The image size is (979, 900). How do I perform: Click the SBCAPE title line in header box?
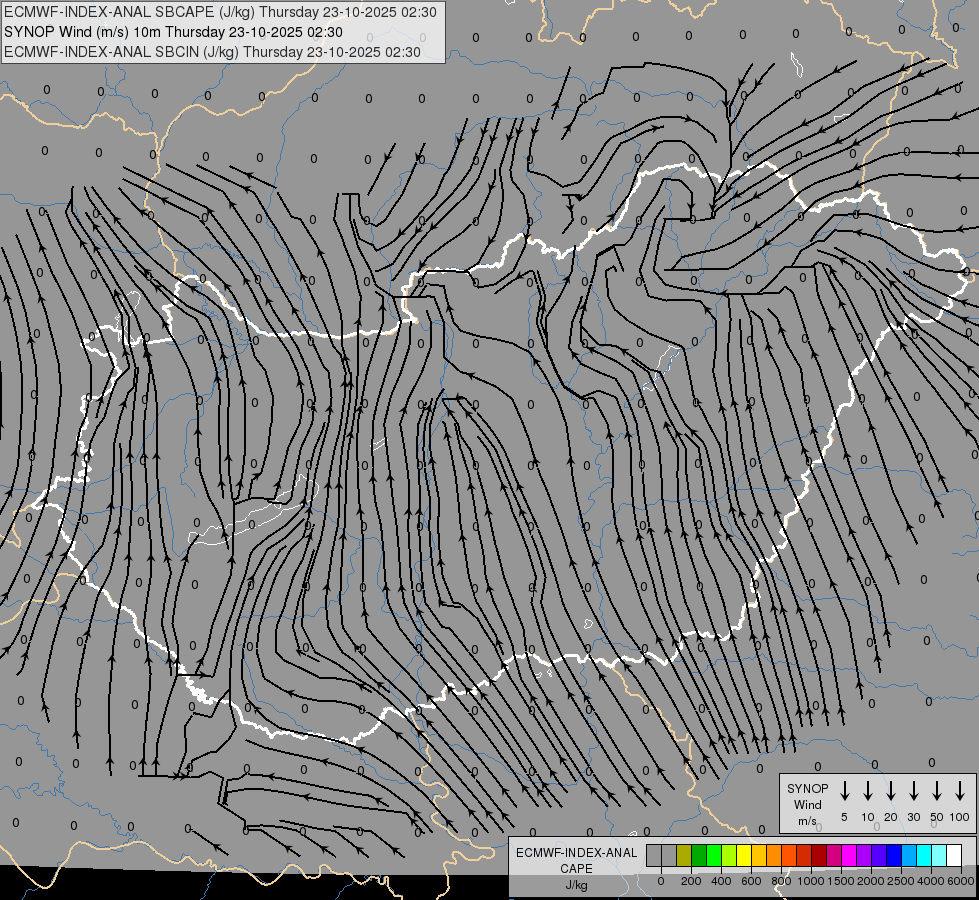tap(220, 12)
